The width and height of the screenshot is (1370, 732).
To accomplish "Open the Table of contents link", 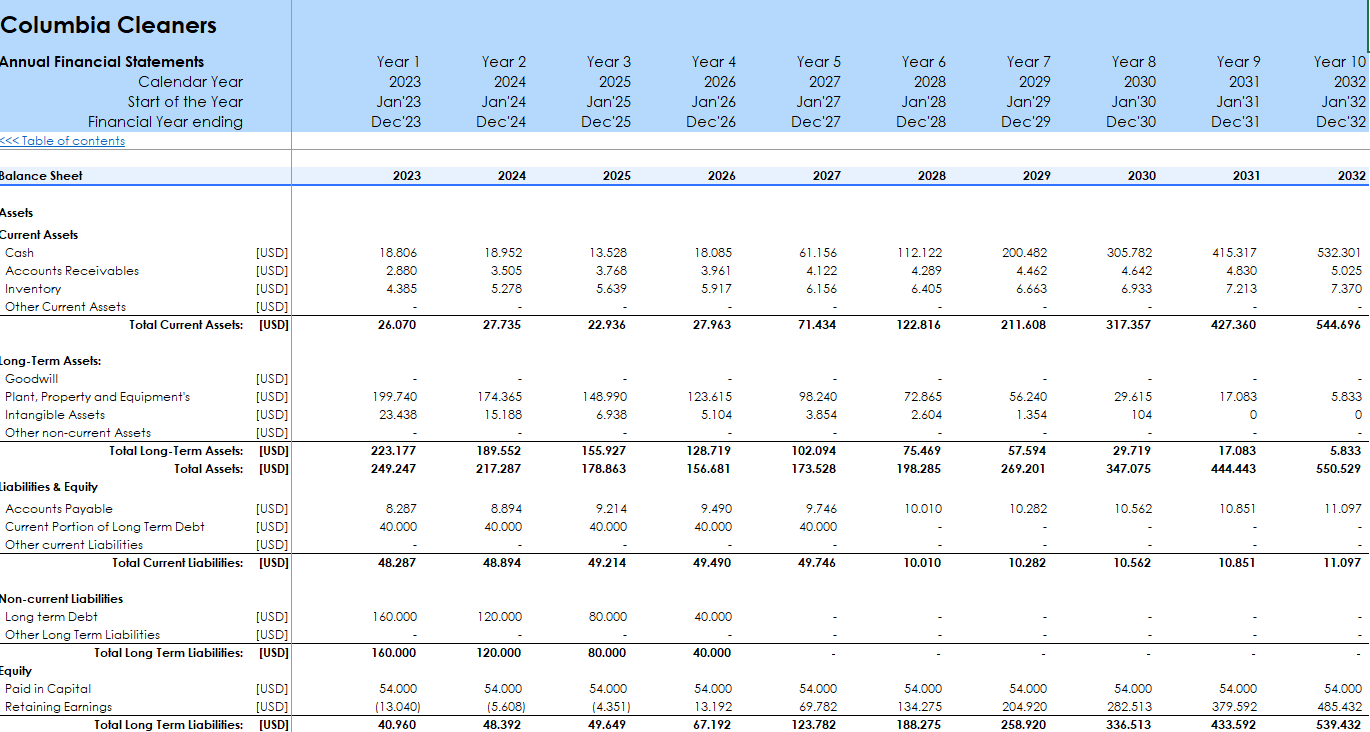I will 62,141.
